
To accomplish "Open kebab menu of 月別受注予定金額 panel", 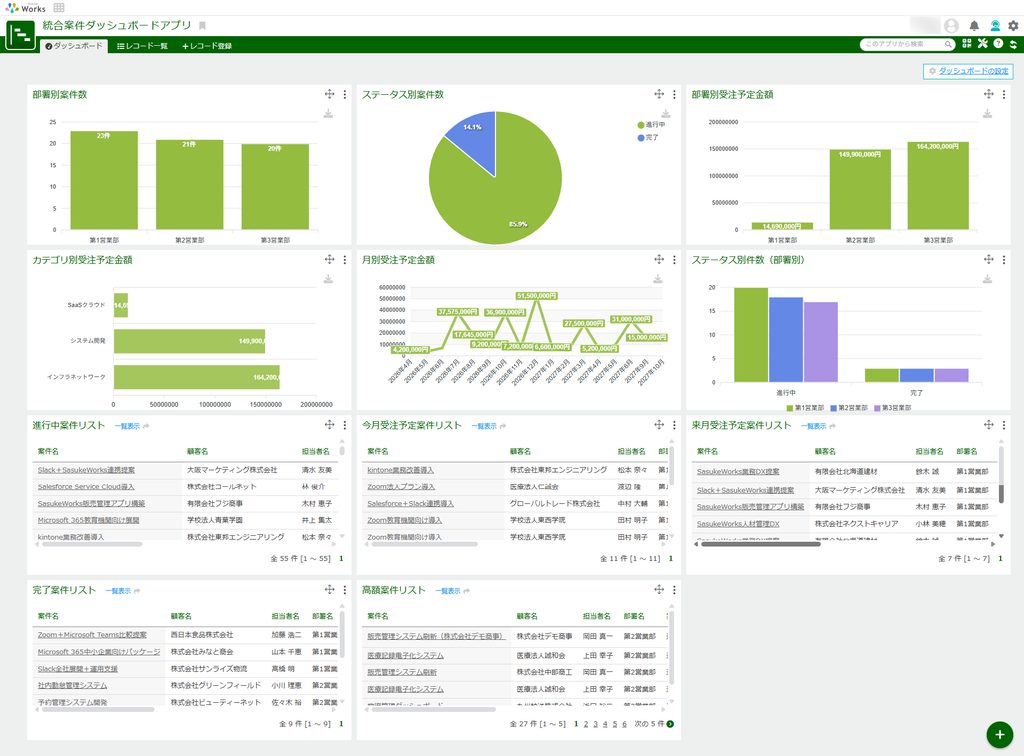I will point(674,260).
